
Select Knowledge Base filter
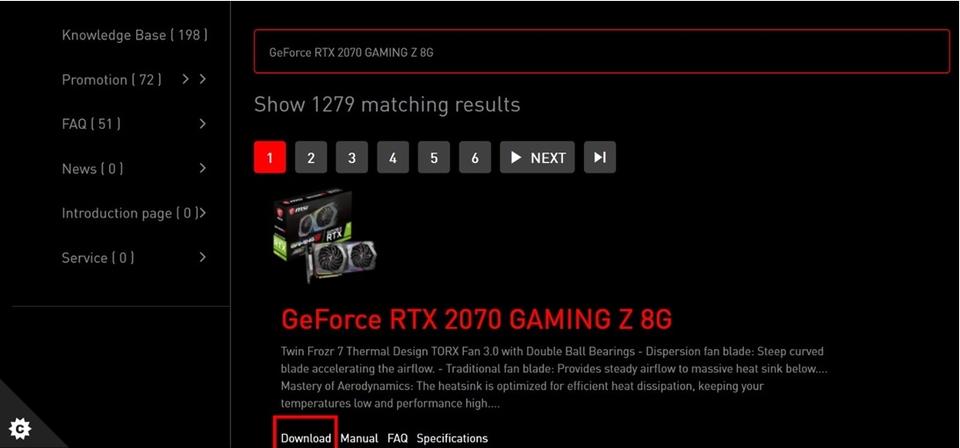tap(135, 35)
